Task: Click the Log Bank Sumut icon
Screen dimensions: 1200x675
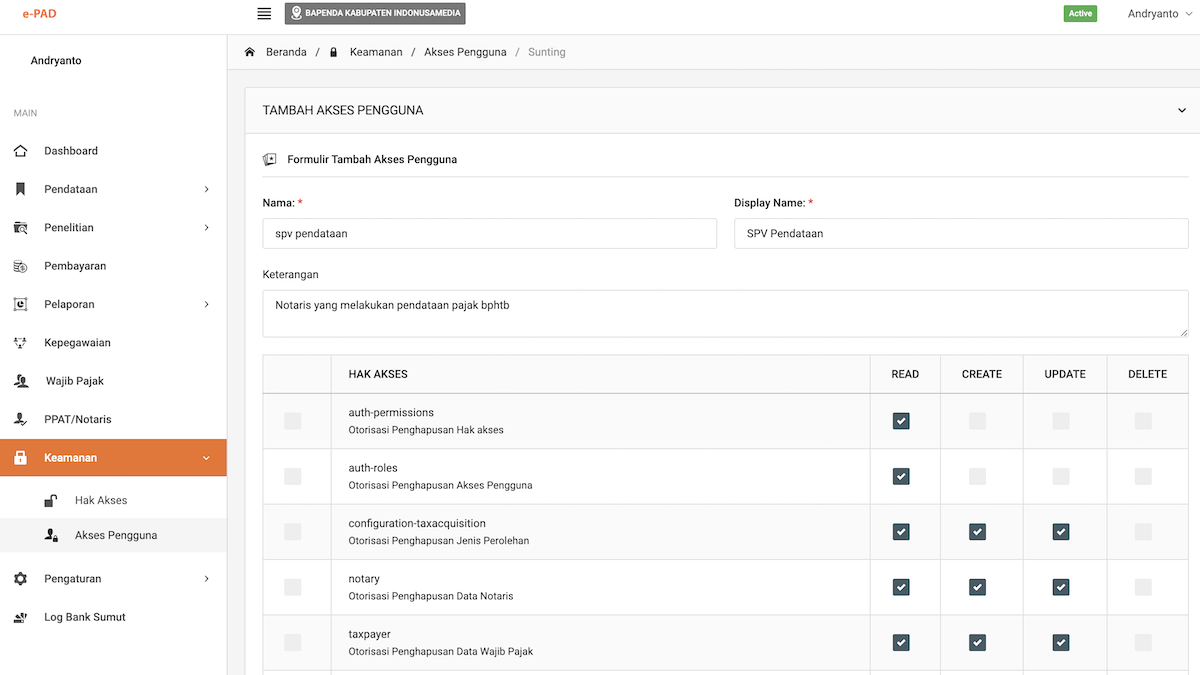Action: pos(21,617)
